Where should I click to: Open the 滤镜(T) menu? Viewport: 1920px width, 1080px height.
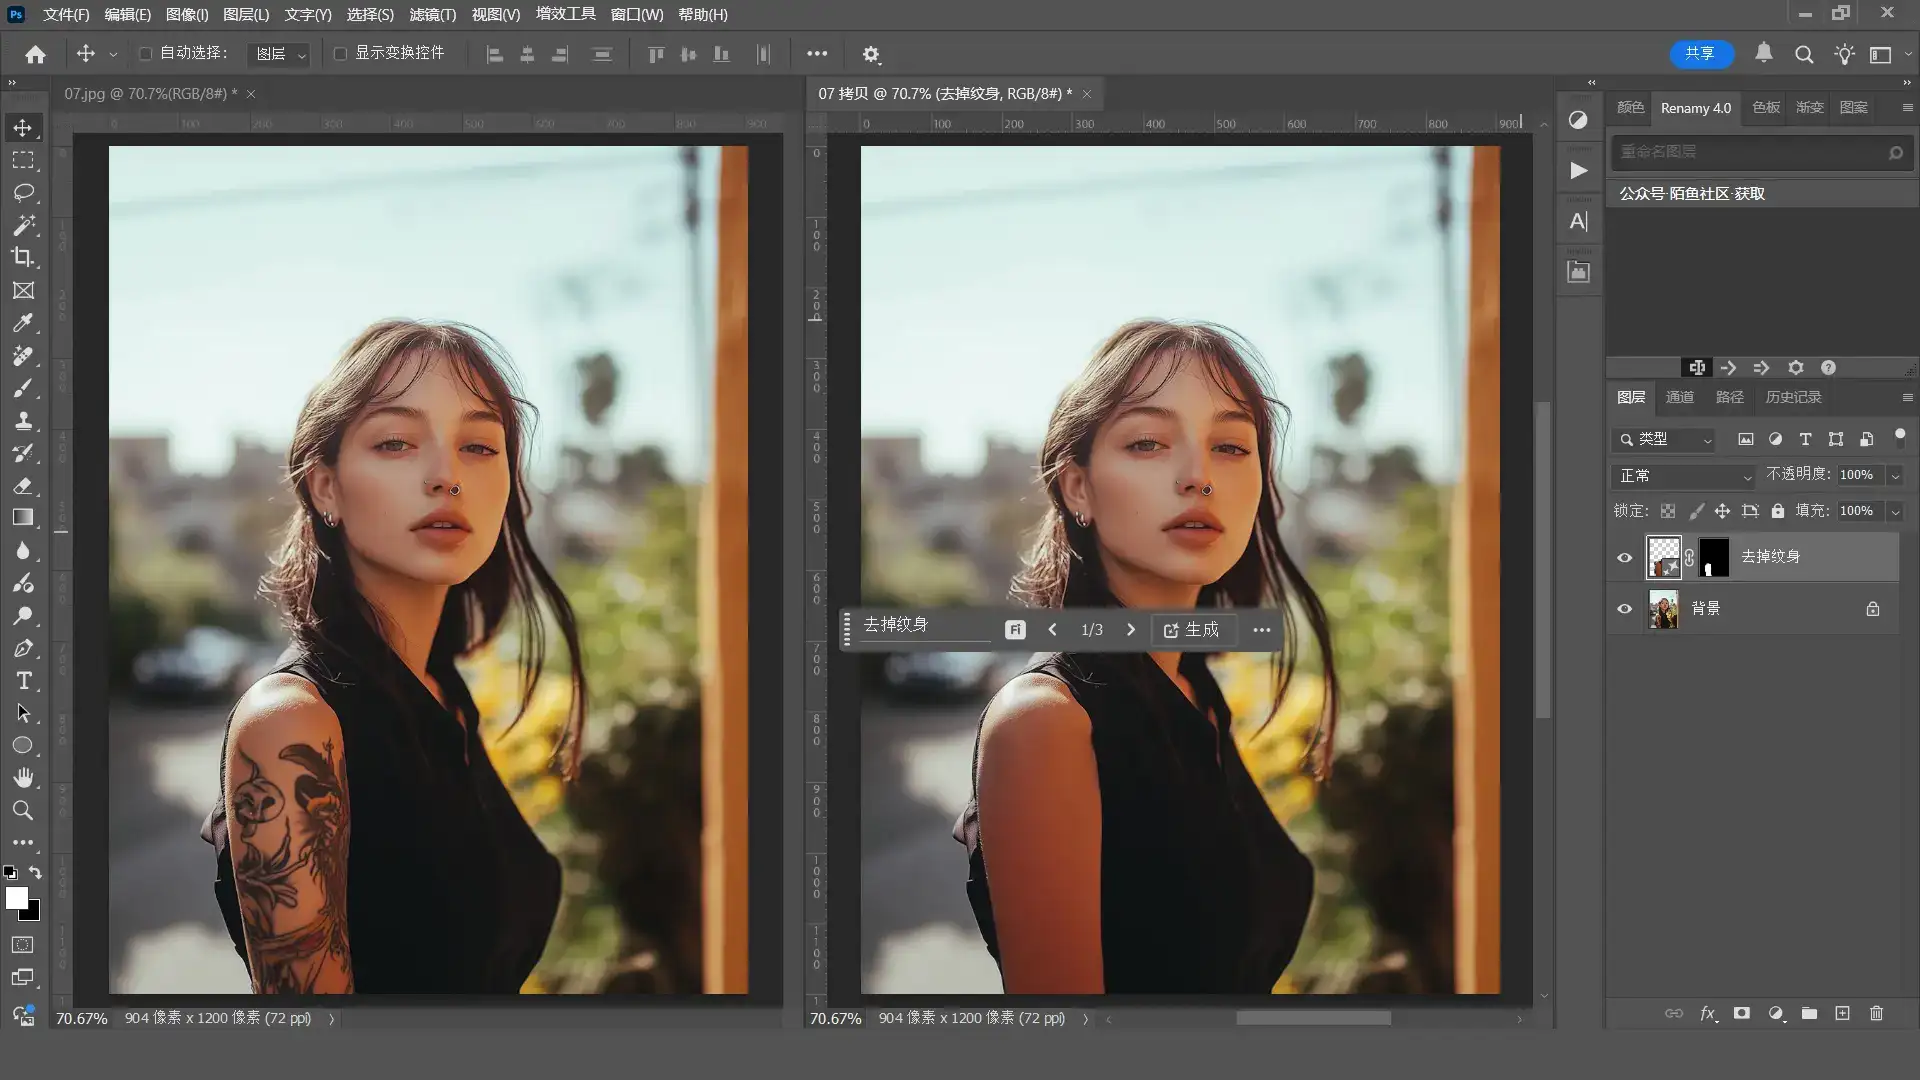click(x=432, y=15)
